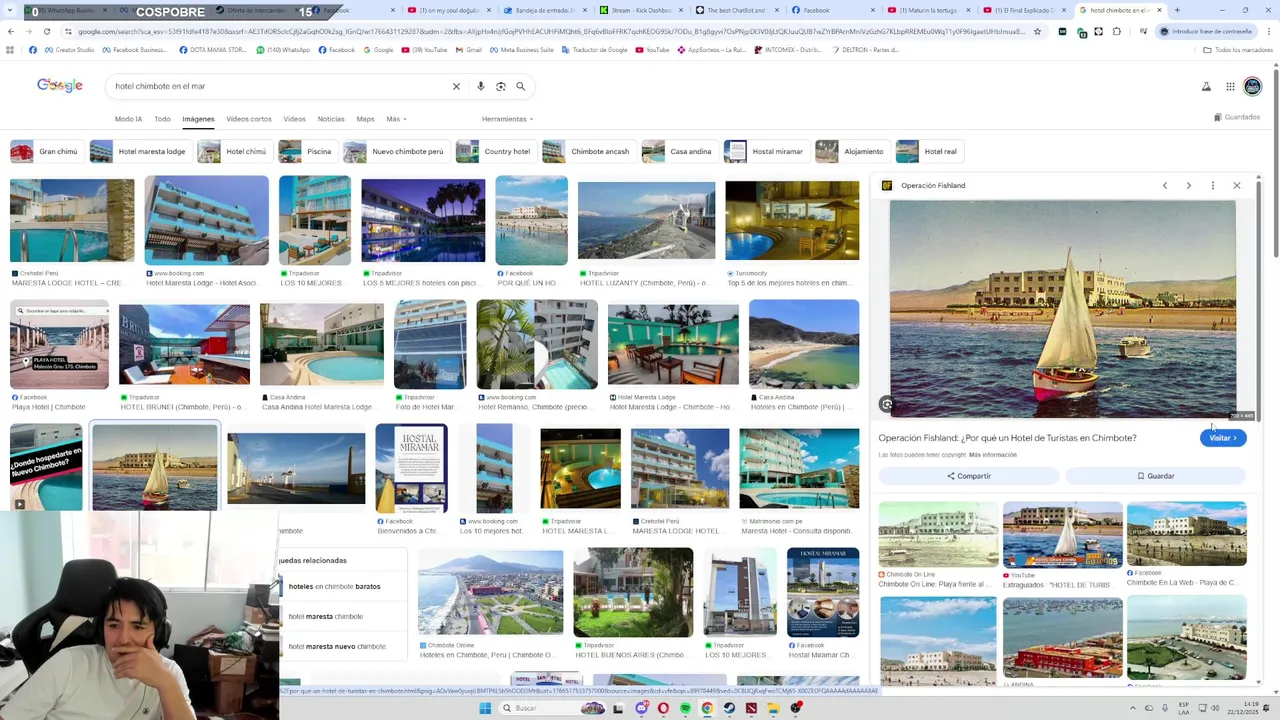Open the Google account avatar
The height and width of the screenshot is (720, 1280).
[x=1252, y=86]
